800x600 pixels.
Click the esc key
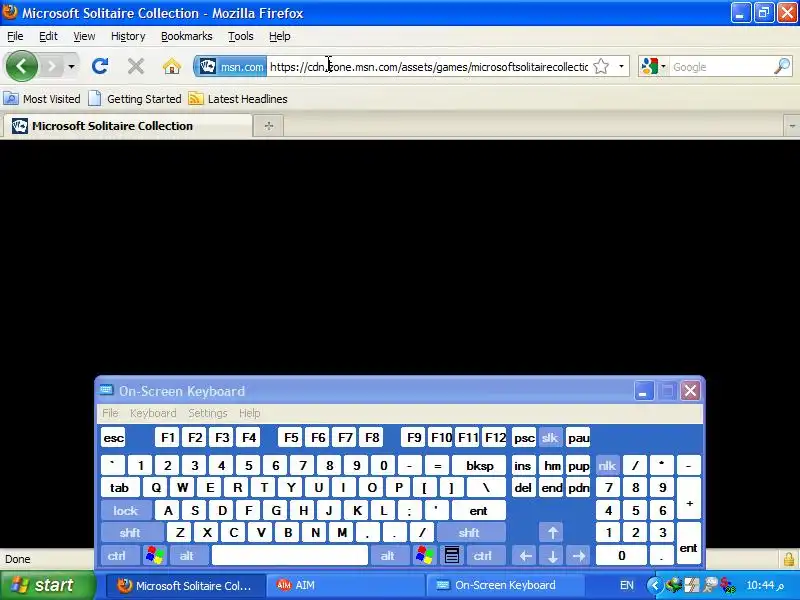pos(113,437)
